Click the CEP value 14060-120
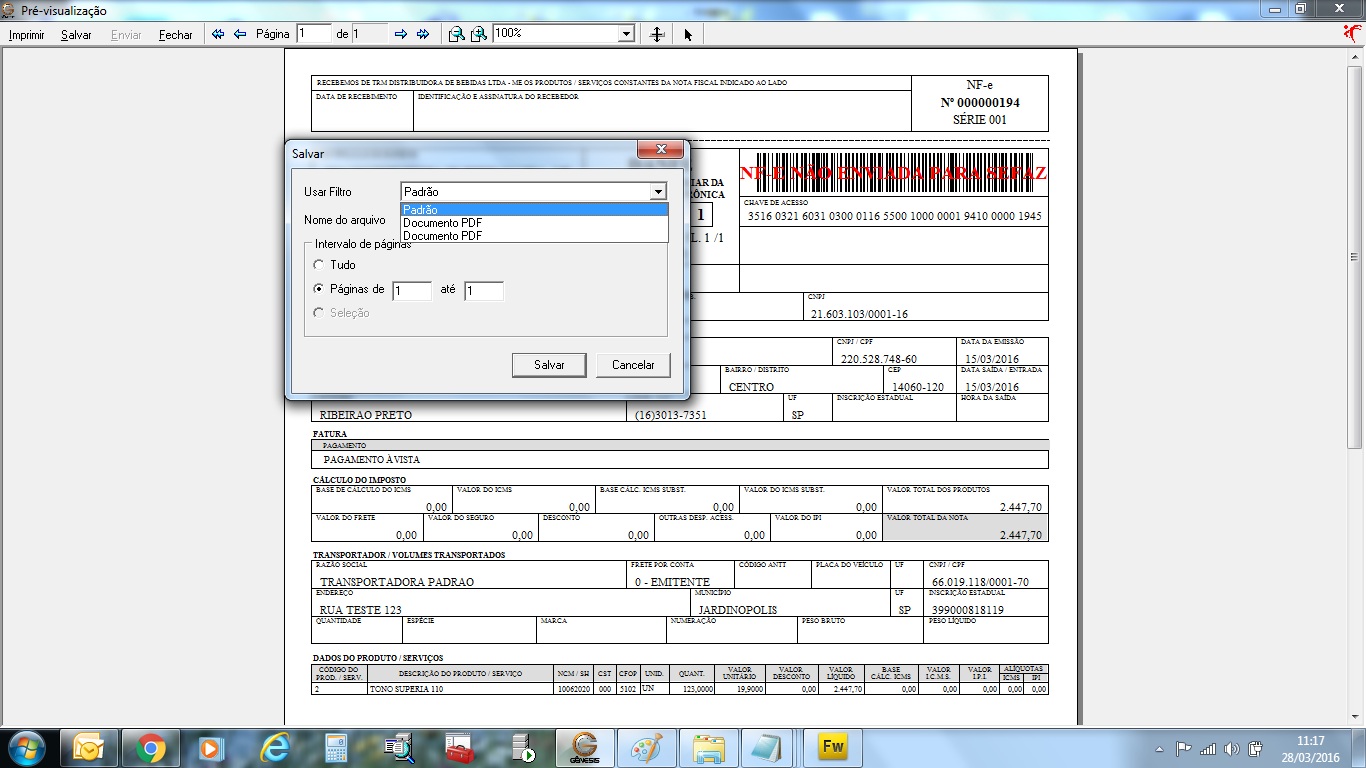This screenshot has height=768, width=1366. tap(917, 387)
